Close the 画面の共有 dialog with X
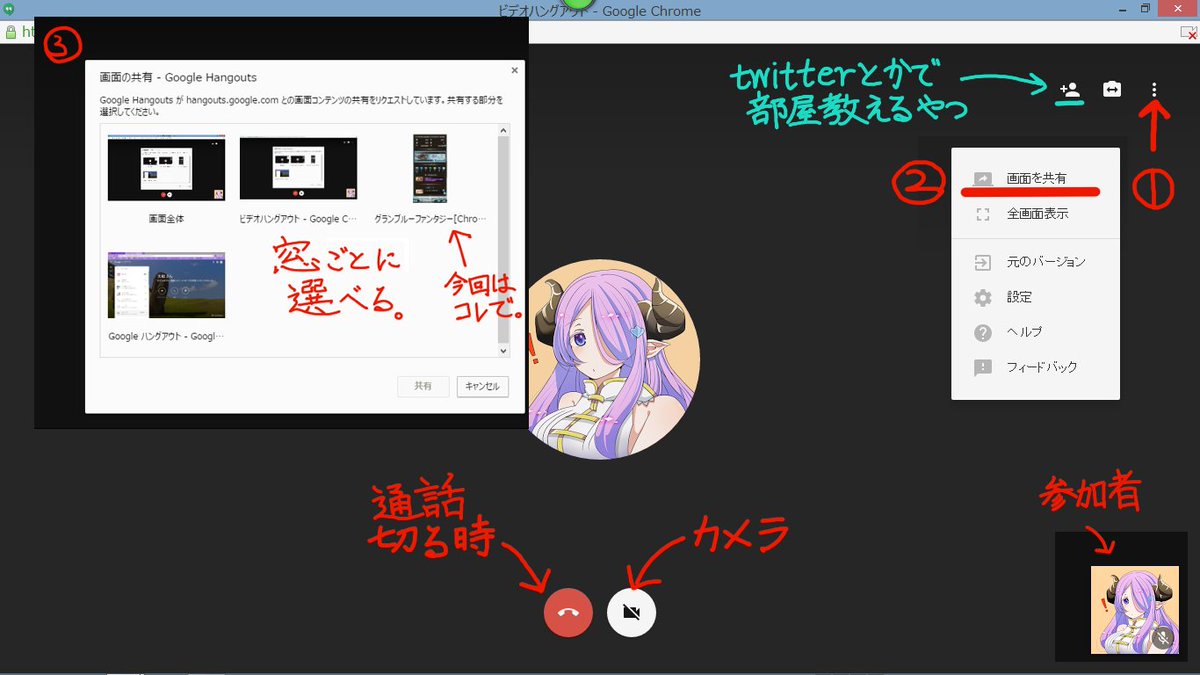Image resolution: width=1200 pixels, height=675 pixels. click(515, 70)
